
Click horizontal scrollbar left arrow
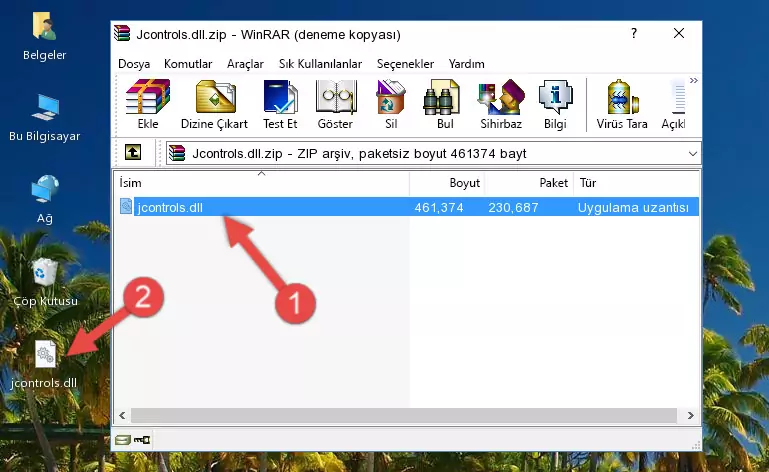coord(122,416)
